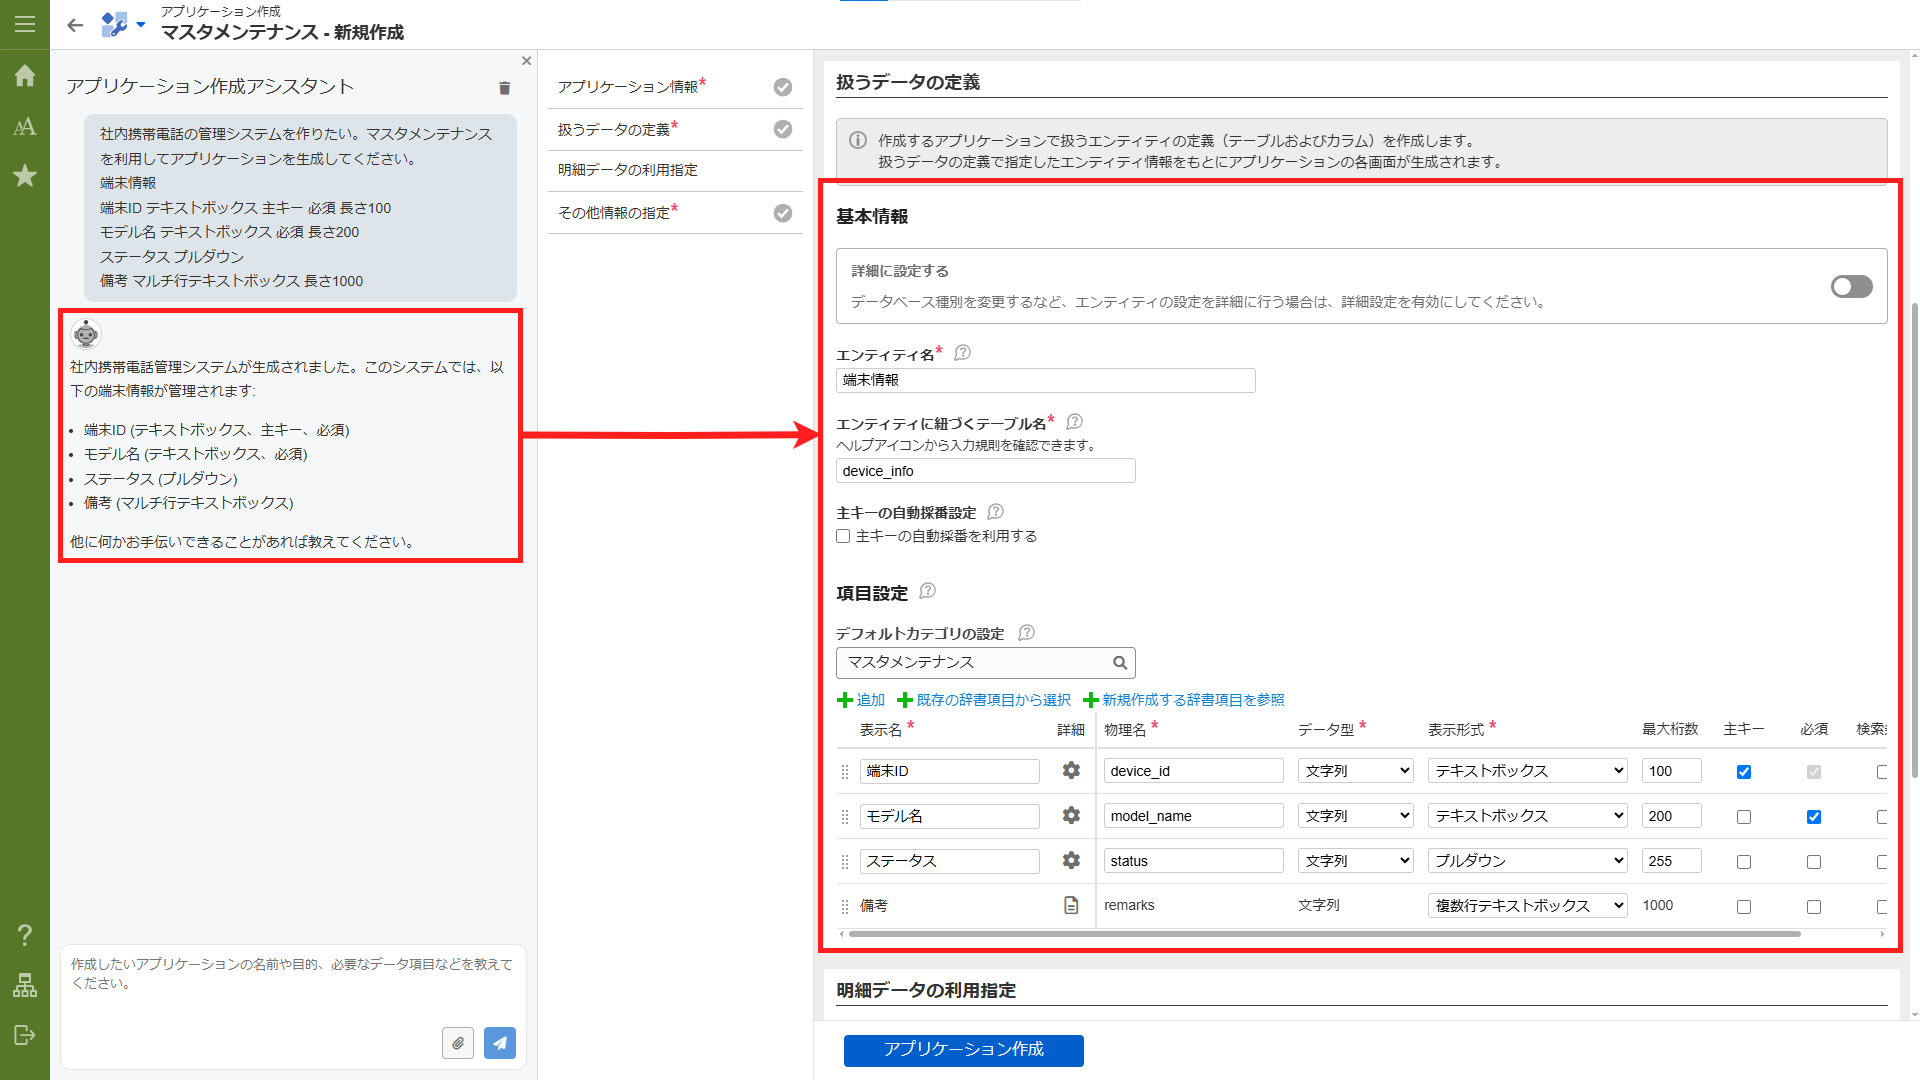Delete chat history with the trash icon
The image size is (1920, 1080).
click(x=505, y=88)
